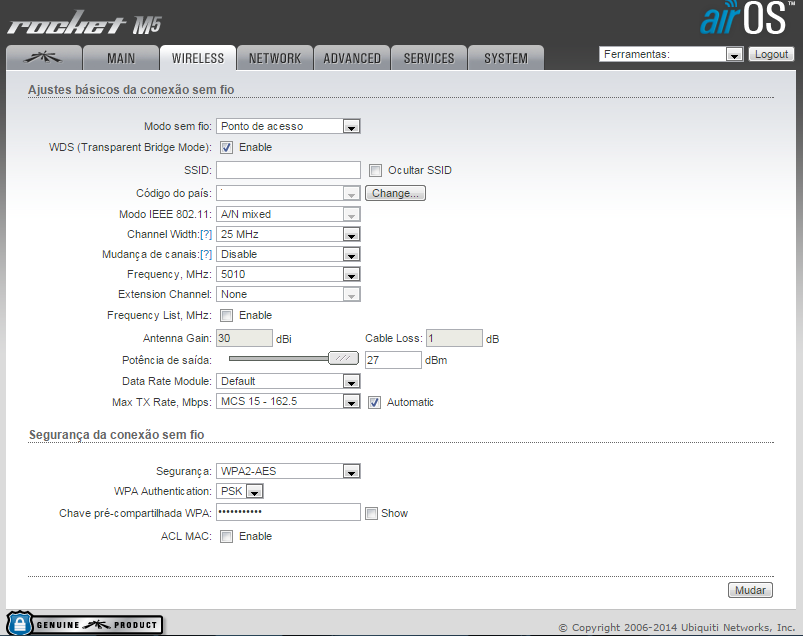Click the Genuine Product badge

click(84, 624)
